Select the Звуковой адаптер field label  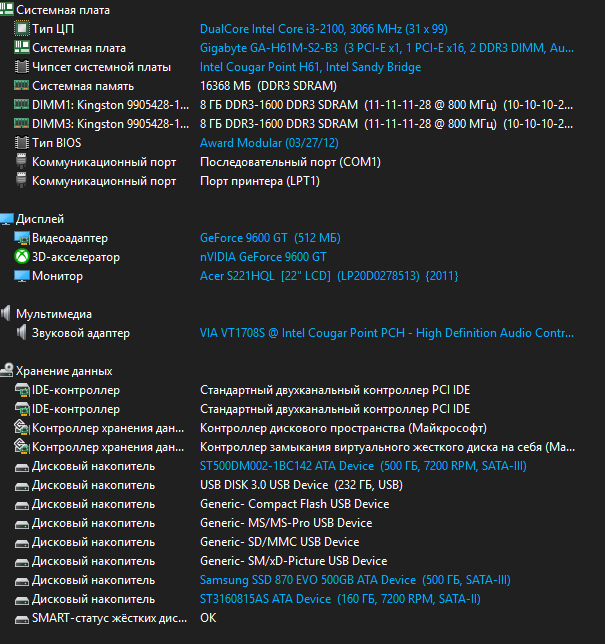[81, 333]
